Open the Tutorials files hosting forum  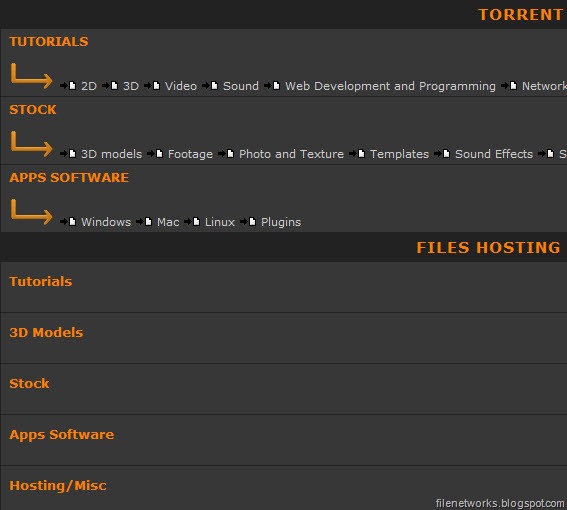tap(41, 281)
